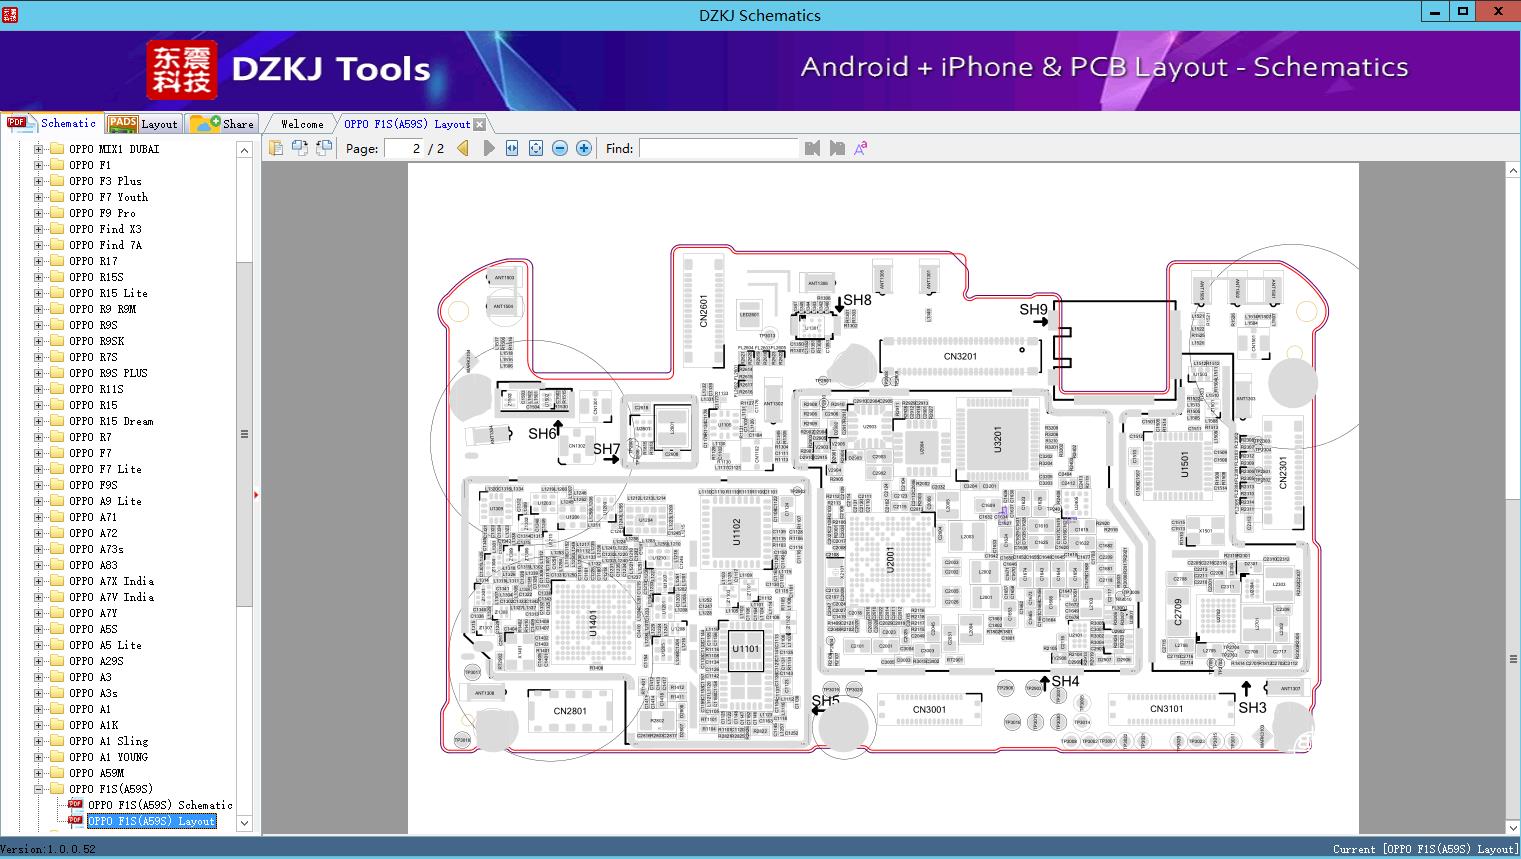Expand the OPPO R15 Dream tree node
This screenshot has width=1521, height=859.
39,421
